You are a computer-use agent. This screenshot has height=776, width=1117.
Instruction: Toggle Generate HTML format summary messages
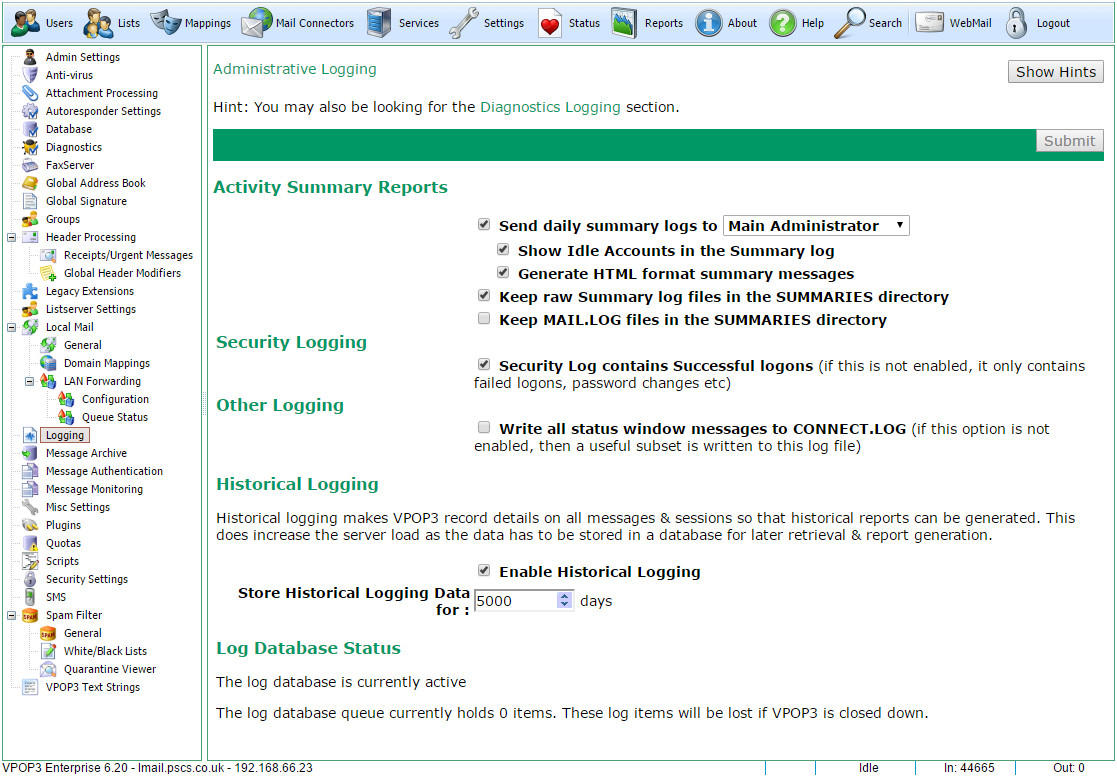coord(503,272)
